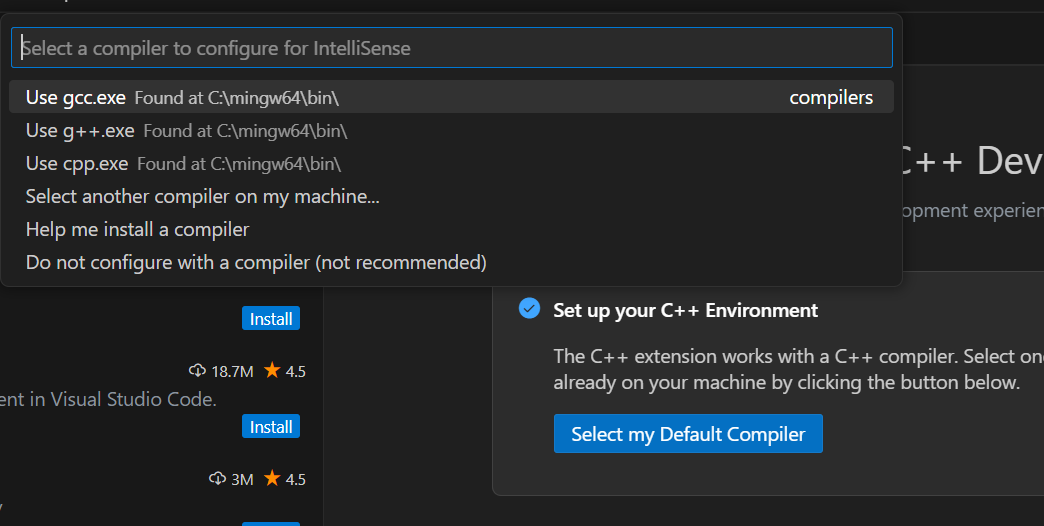Viewport: 1044px width, 526px height.
Task: Click the download cloud icon beside 18.7M
Action: [x=197, y=370]
